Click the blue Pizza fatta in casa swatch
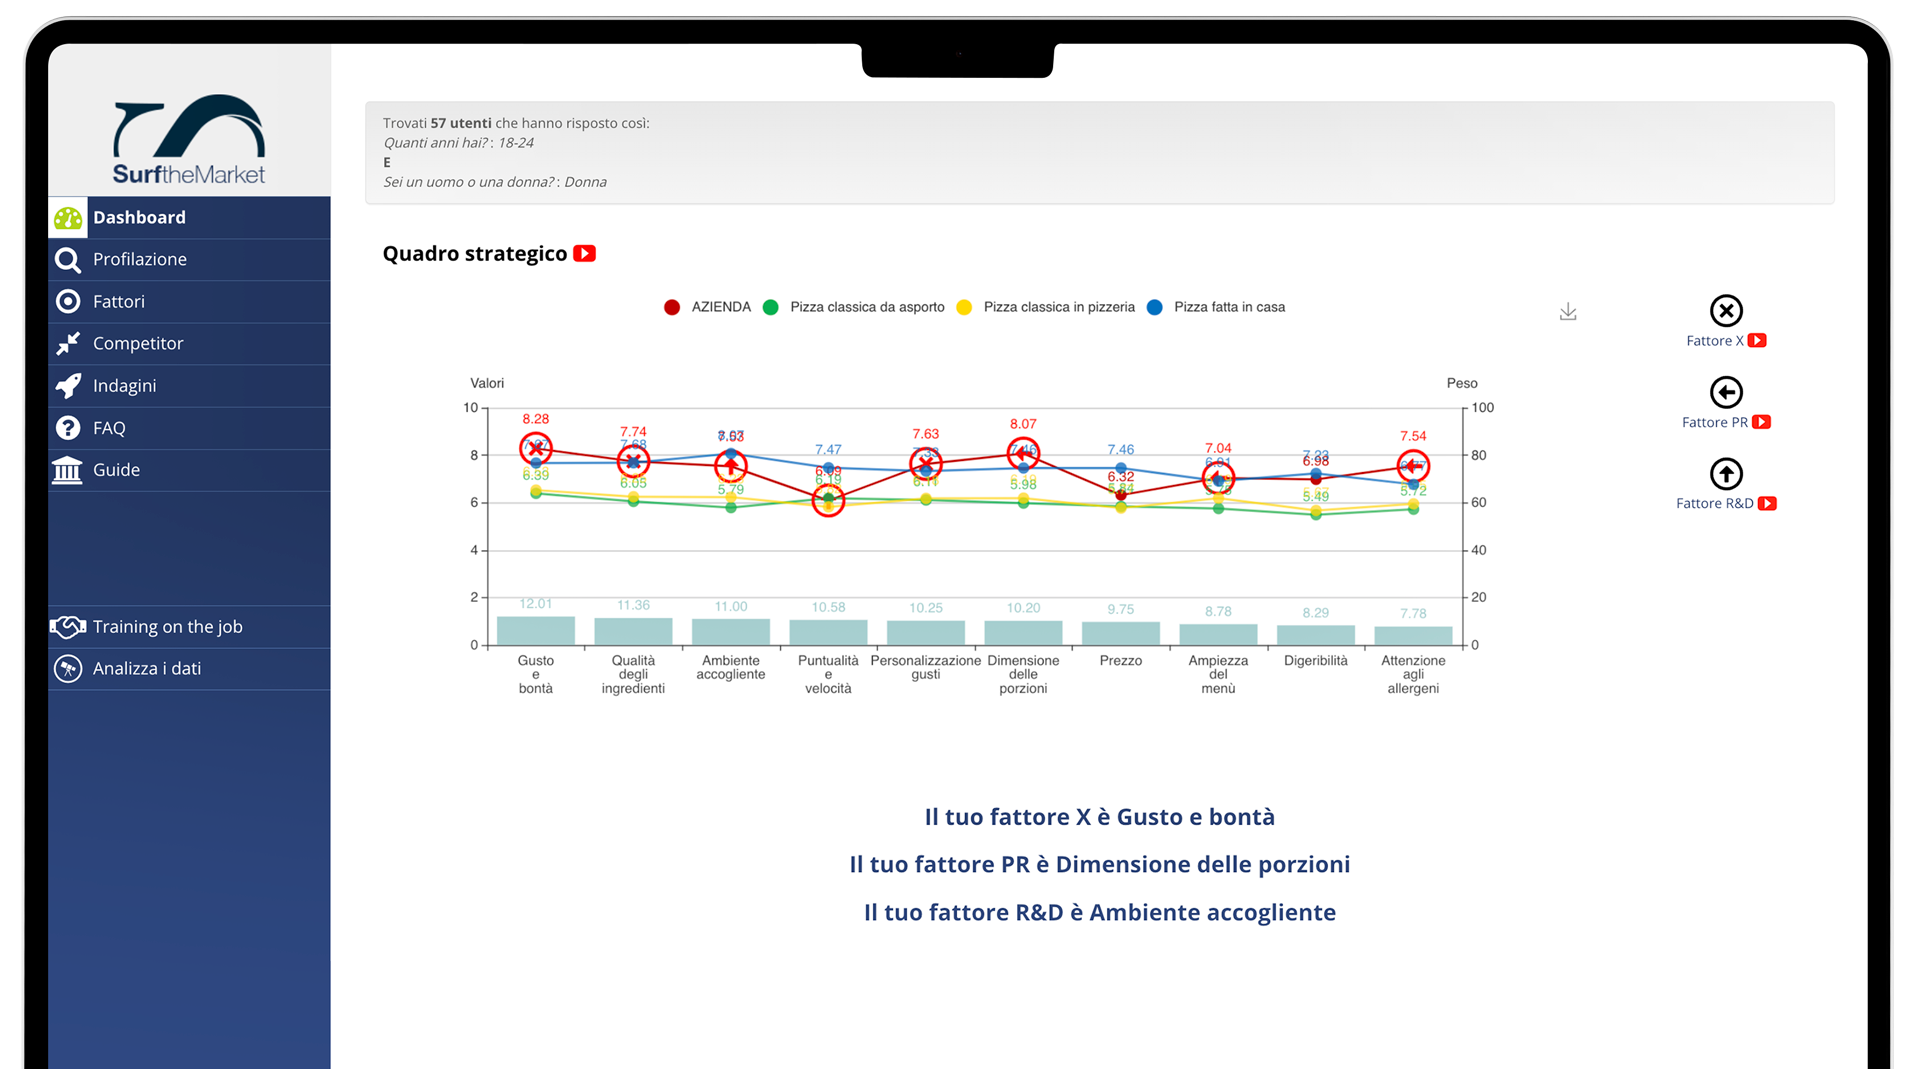1920x1069 pixels. pyautogui.click(x=1155, y=307)
